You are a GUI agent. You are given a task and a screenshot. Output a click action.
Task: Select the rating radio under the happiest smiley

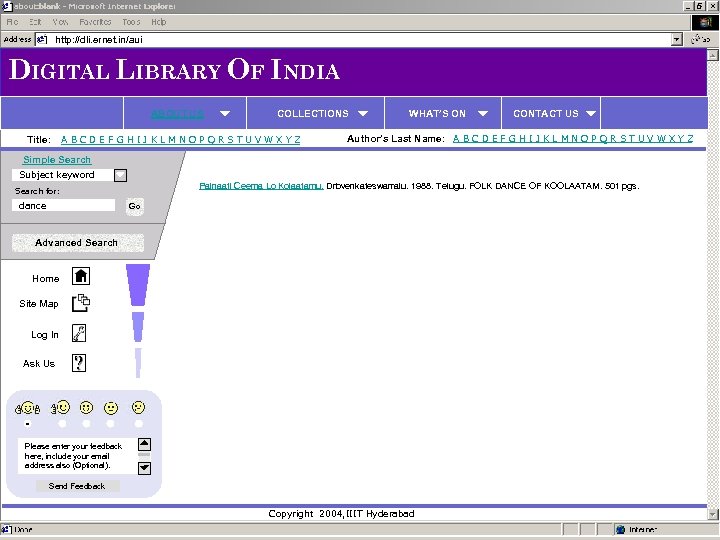(x=28, y=424)
